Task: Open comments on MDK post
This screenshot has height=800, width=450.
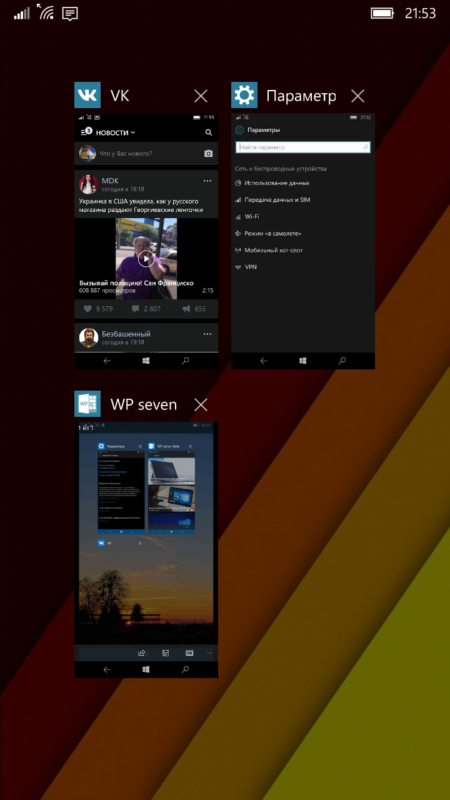Action: pyautogui.click(x=135, y=309)
